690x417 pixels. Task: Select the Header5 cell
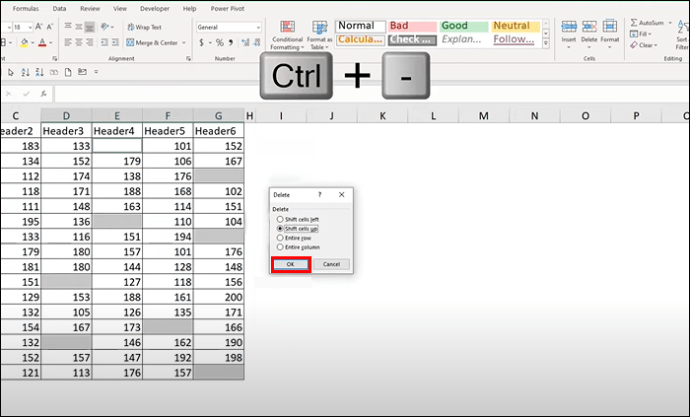(x=168, y=131)
